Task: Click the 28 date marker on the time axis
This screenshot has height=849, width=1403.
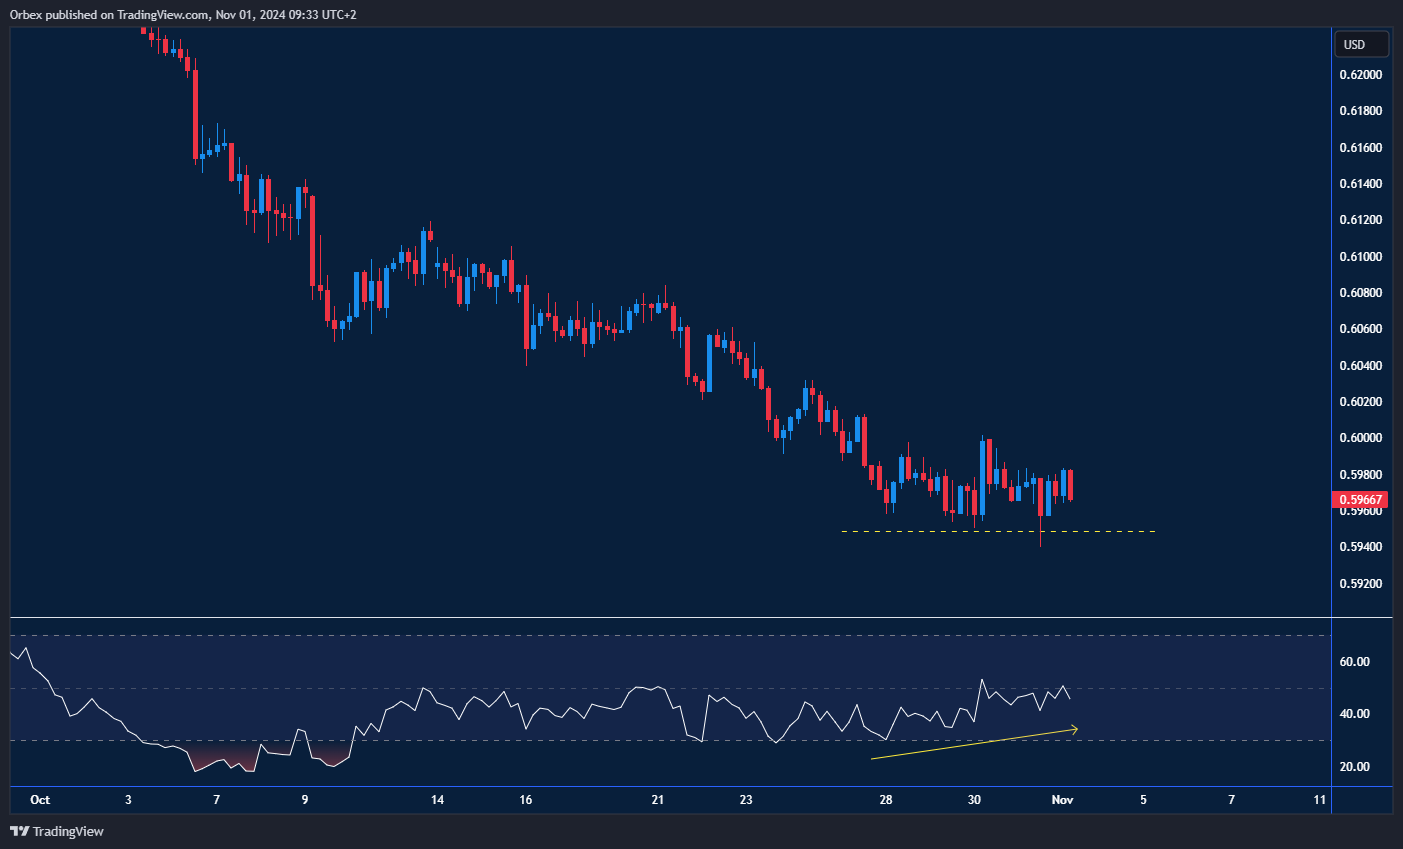Action: (886, 799)
